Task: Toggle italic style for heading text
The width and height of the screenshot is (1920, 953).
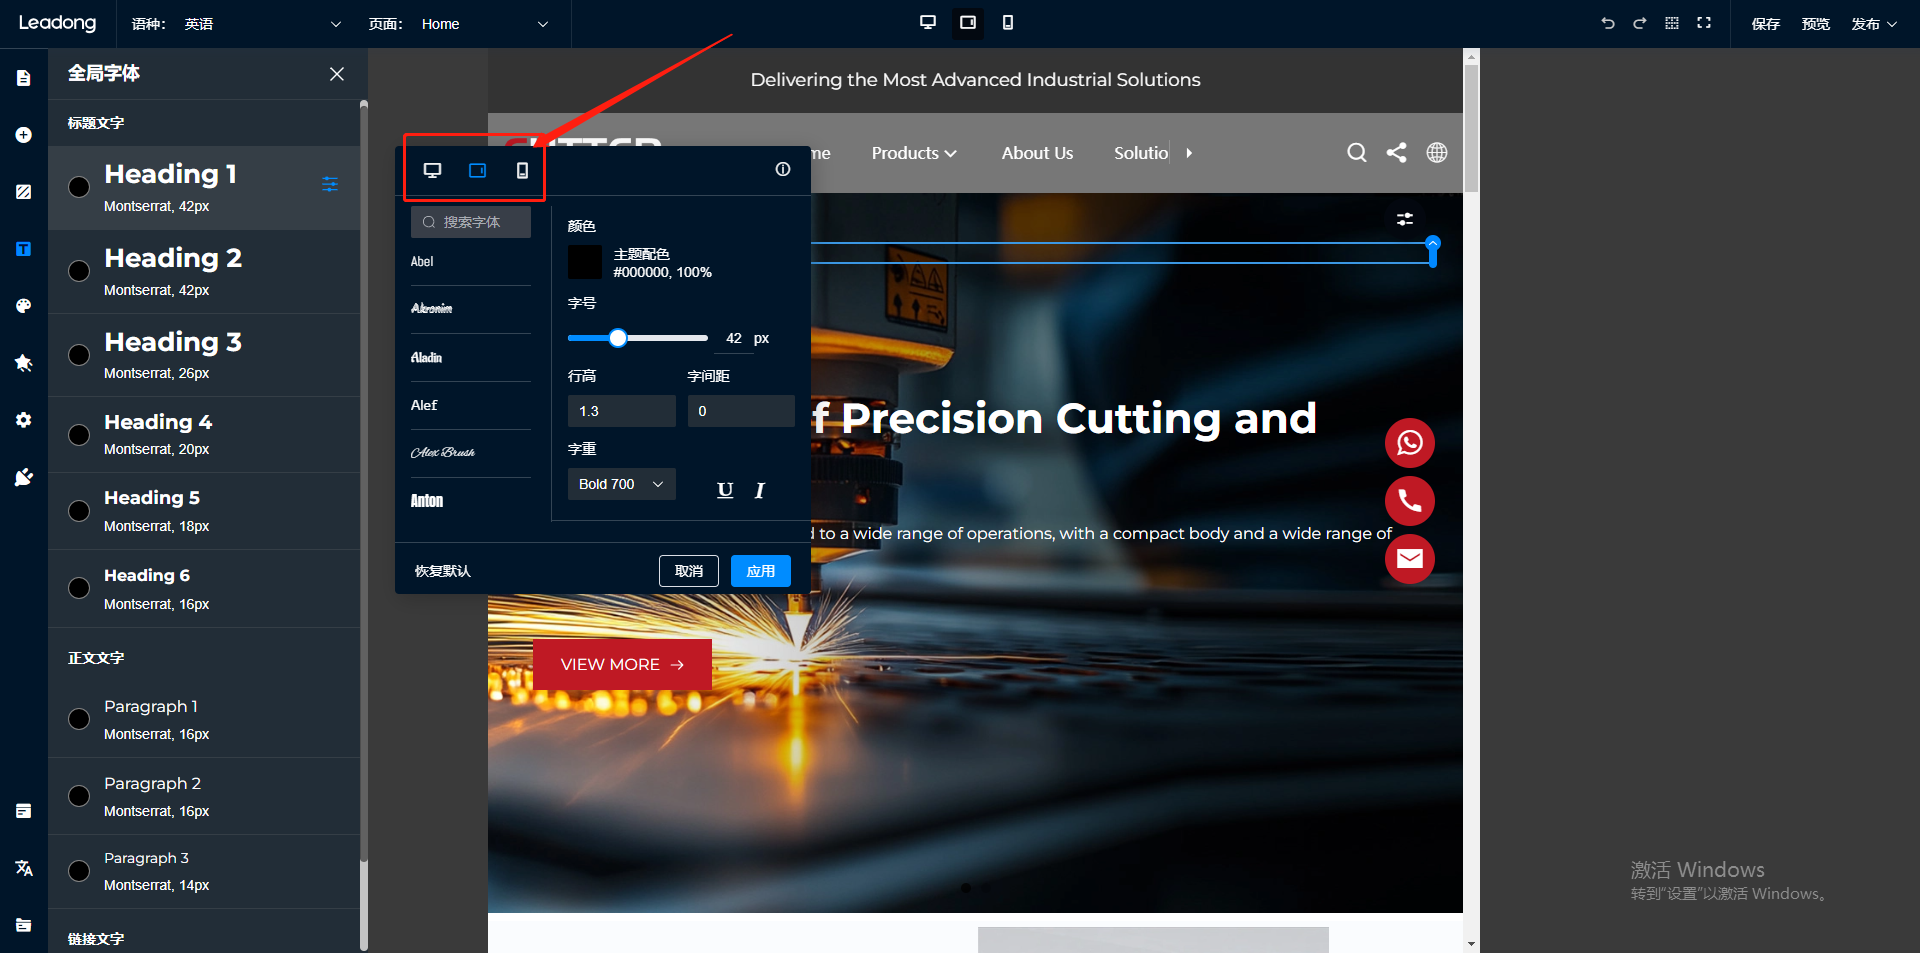Action: pyautogui.click(x=760, y=490)
